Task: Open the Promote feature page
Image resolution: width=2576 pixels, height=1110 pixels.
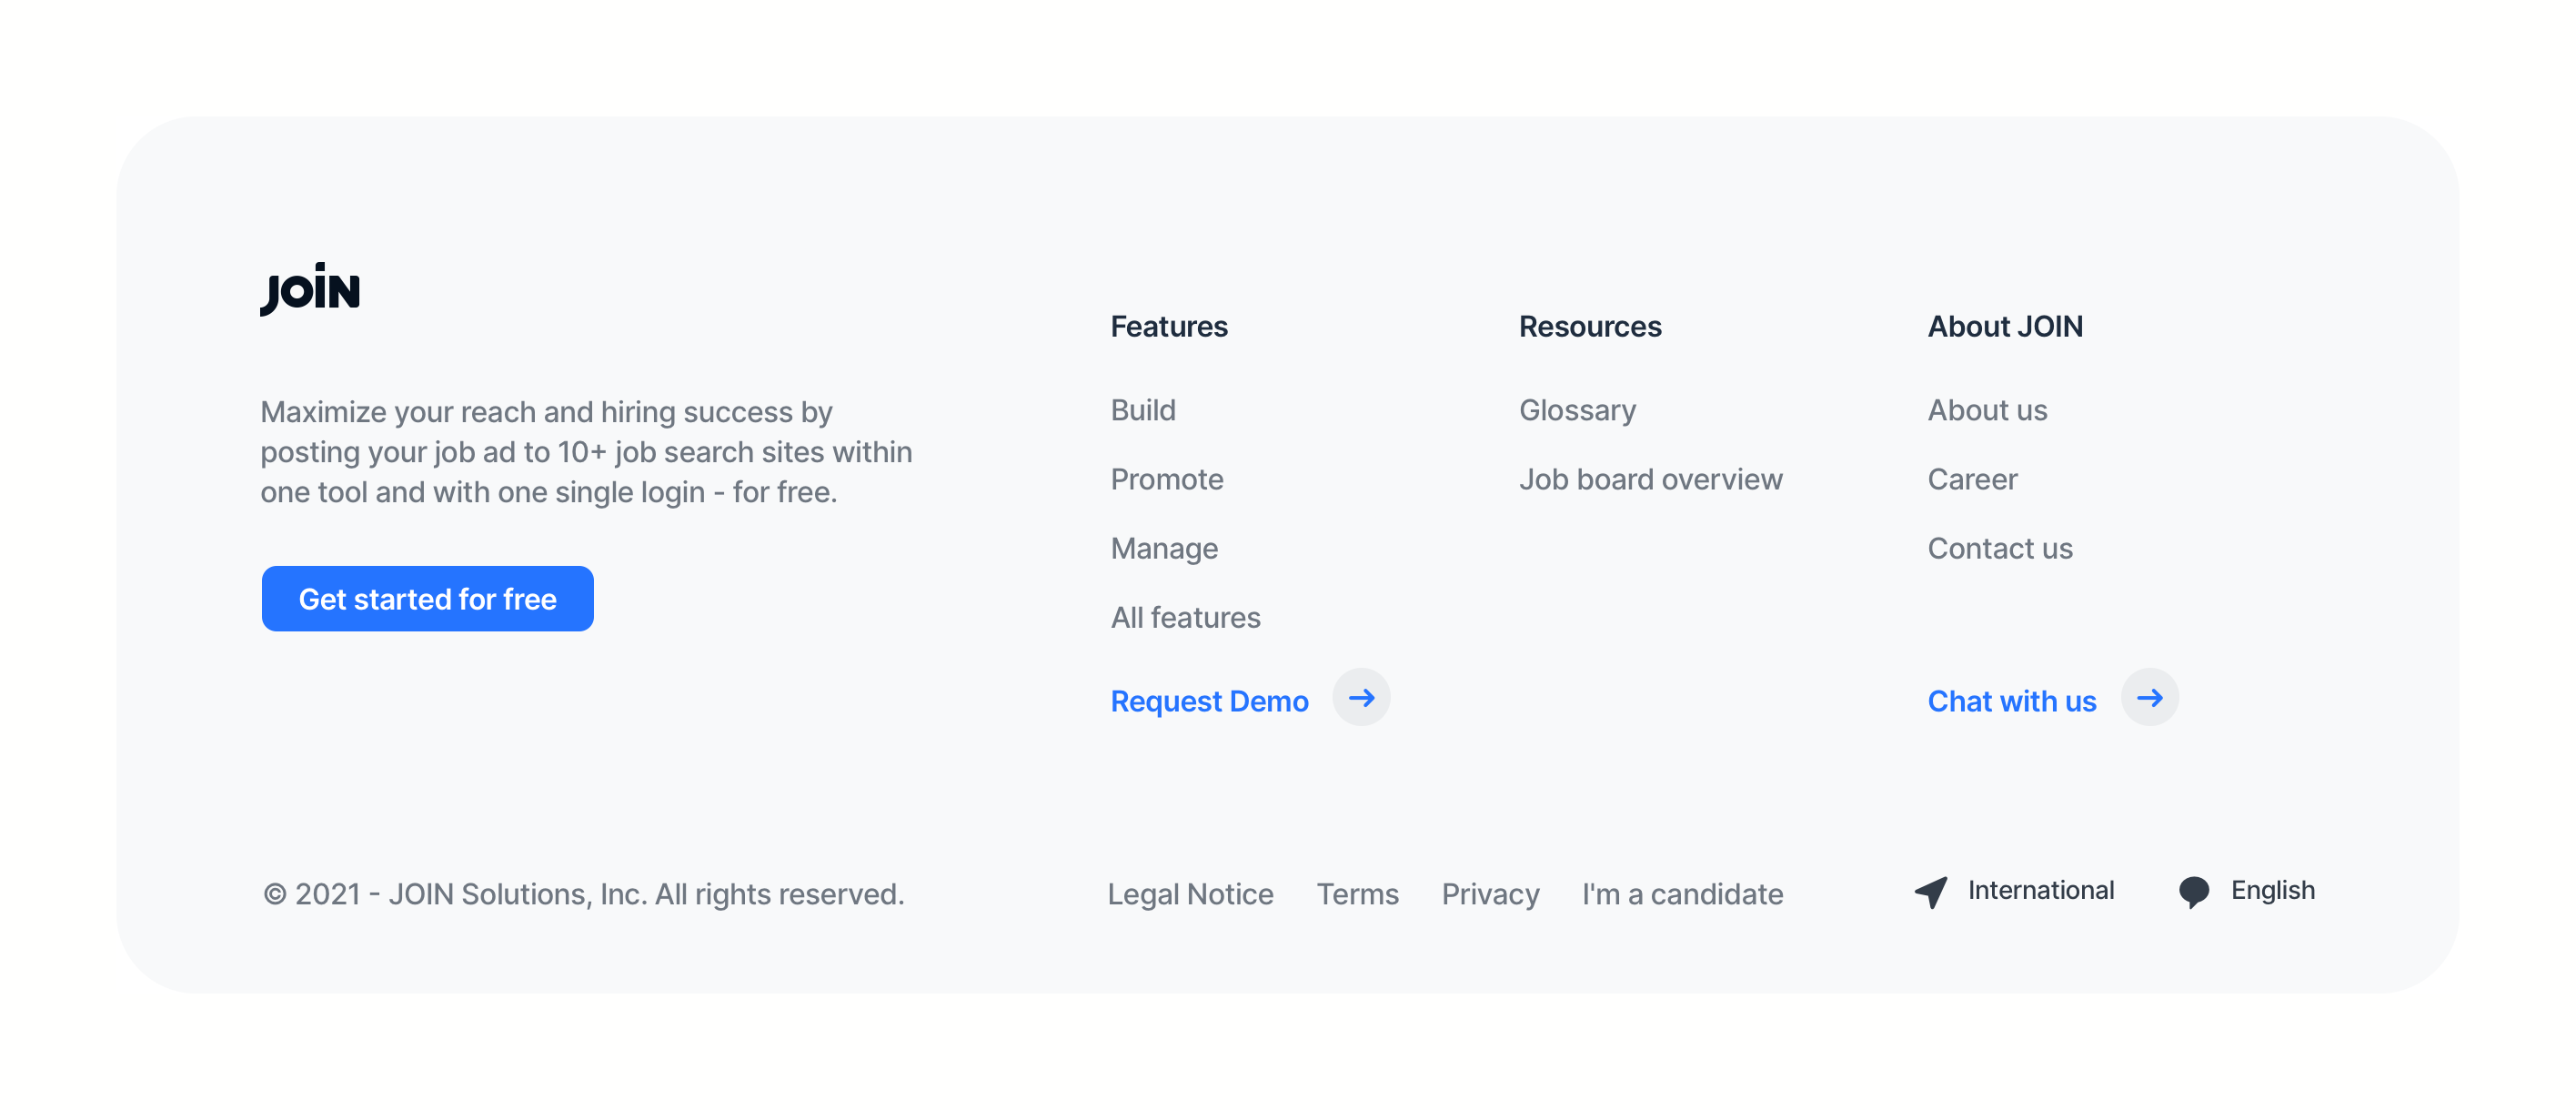Action: (x=1166, y=479)
